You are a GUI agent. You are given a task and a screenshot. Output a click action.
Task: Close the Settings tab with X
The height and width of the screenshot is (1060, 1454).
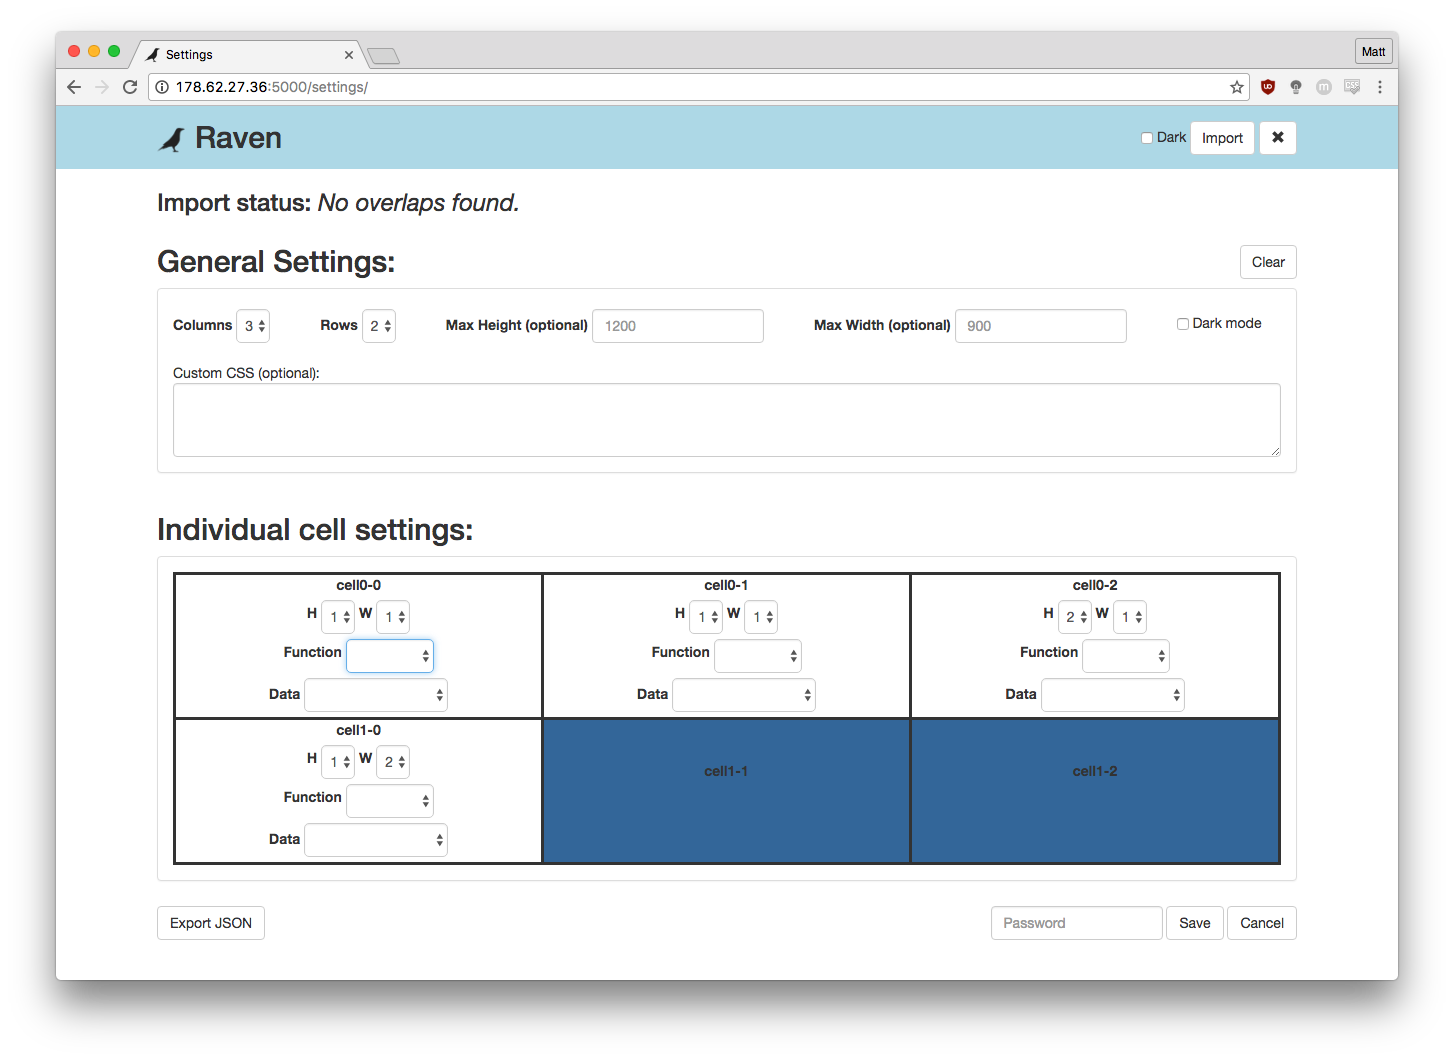349,55
